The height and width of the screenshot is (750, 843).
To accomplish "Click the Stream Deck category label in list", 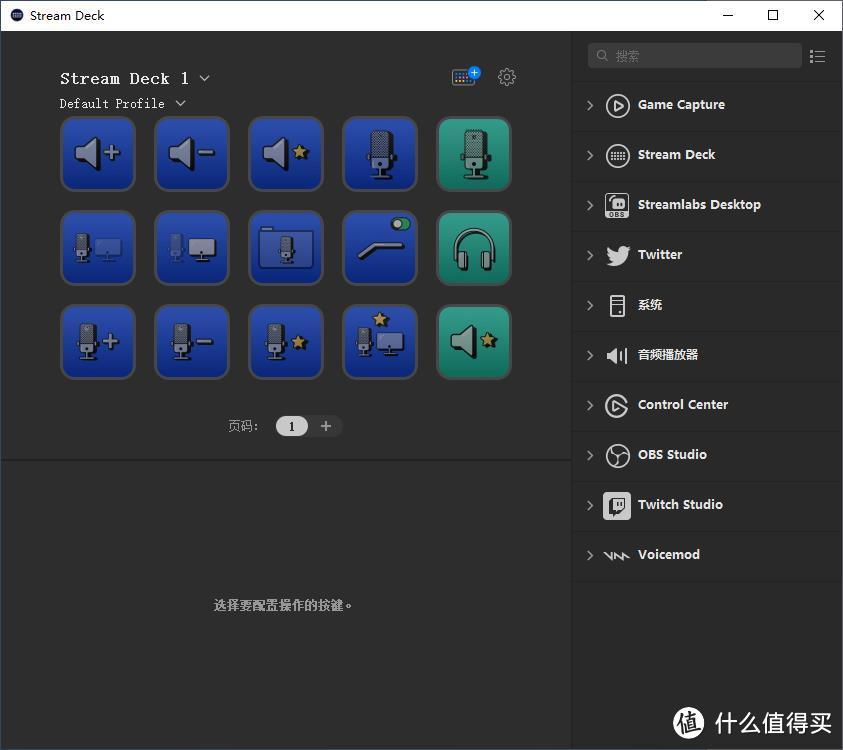I will pos(676,155).
